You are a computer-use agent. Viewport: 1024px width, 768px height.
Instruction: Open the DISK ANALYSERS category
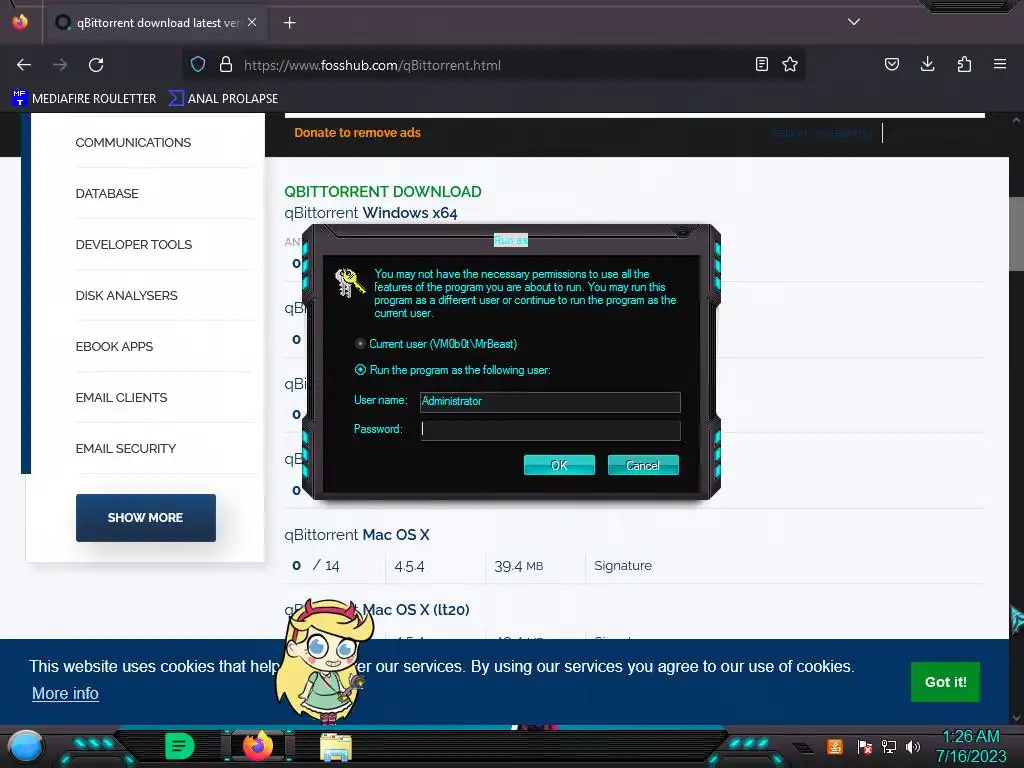(127, 295)
